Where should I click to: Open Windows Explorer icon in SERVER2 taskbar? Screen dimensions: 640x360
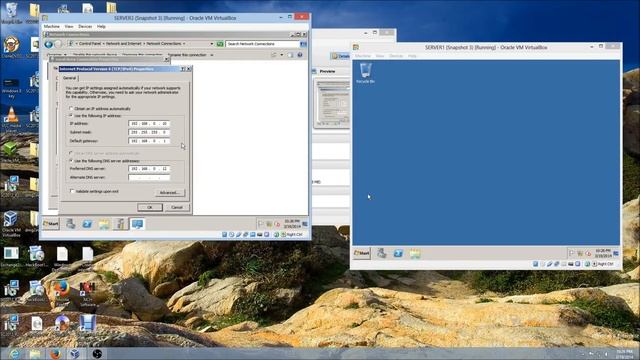coord(104,224)
